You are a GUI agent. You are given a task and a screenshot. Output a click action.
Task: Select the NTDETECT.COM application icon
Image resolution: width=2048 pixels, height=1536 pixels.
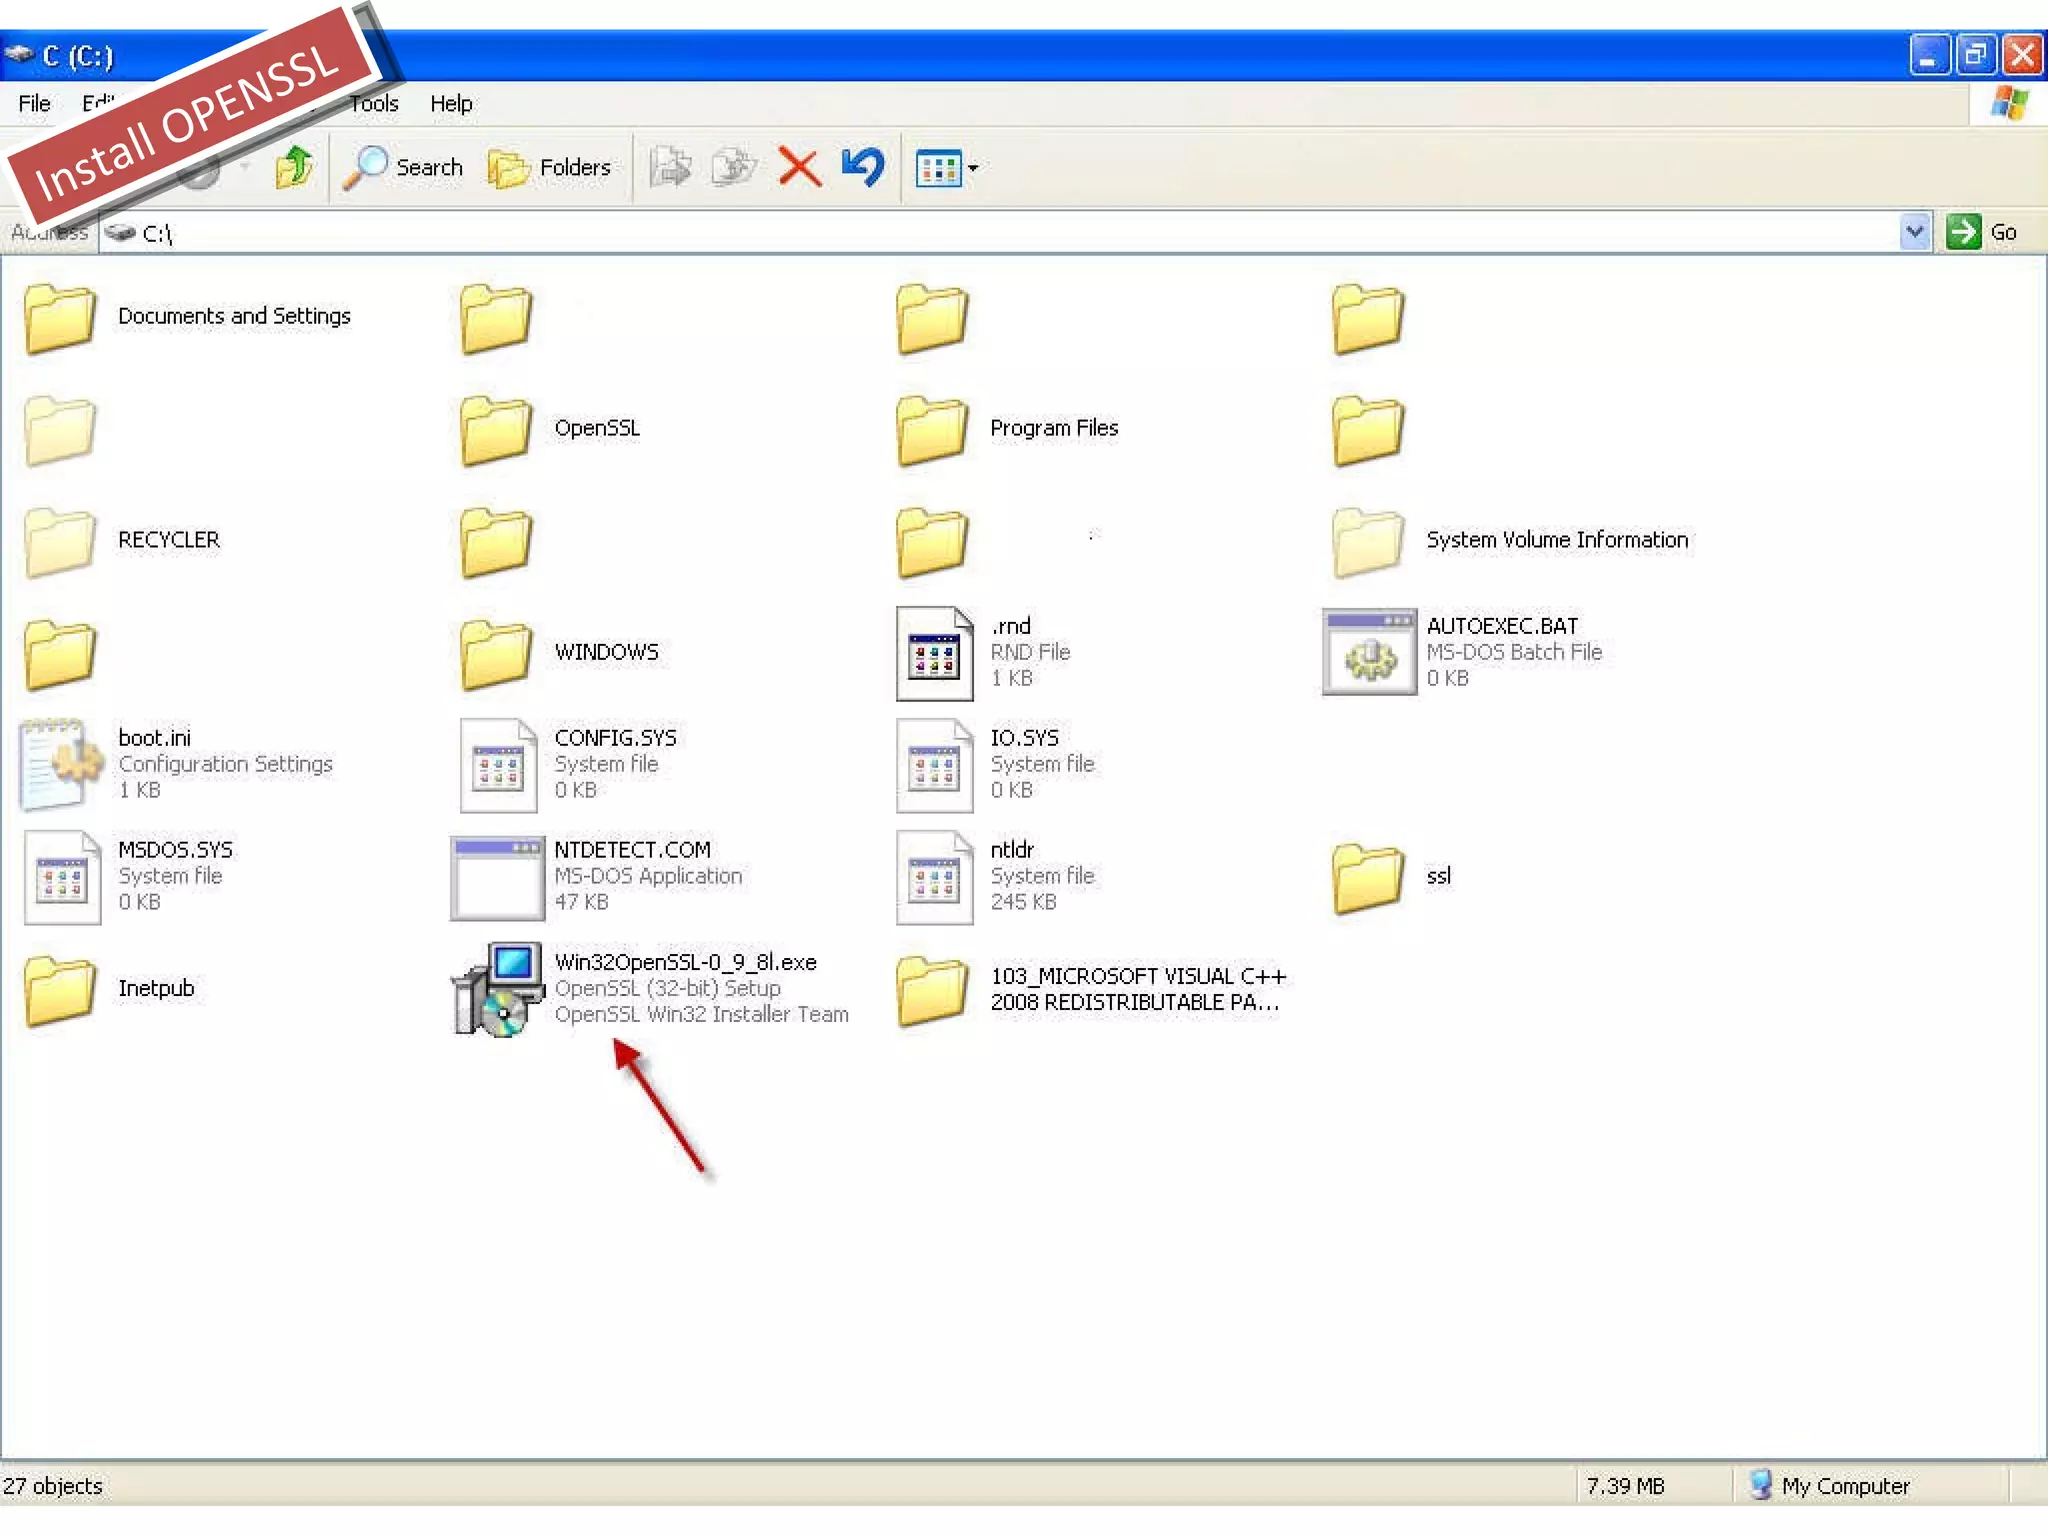tap(497, 876)
